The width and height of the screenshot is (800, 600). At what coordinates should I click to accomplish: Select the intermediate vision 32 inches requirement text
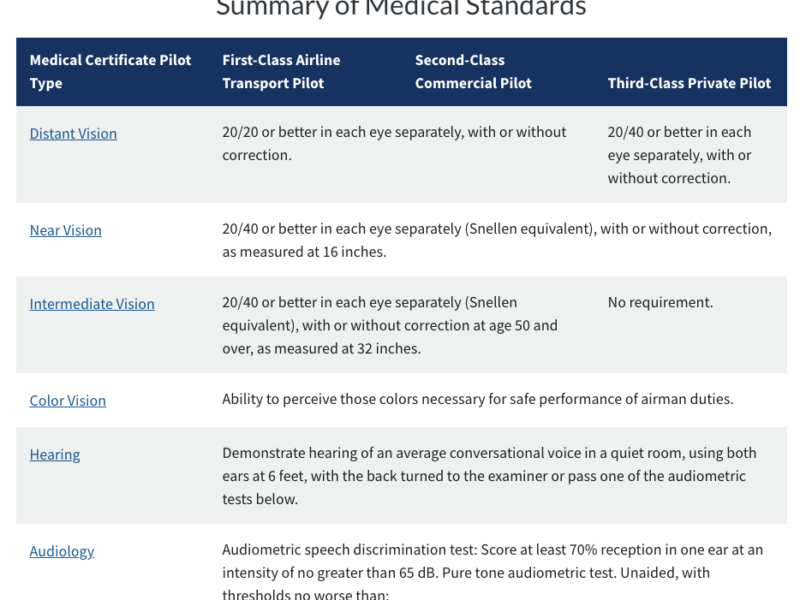click(x=390, y=325)
